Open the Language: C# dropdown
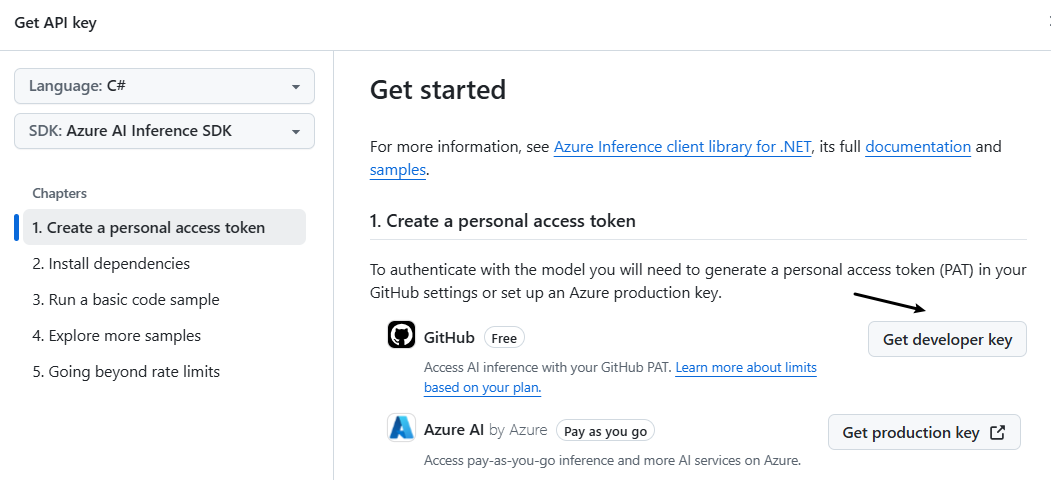 click(x=164, y=86)
